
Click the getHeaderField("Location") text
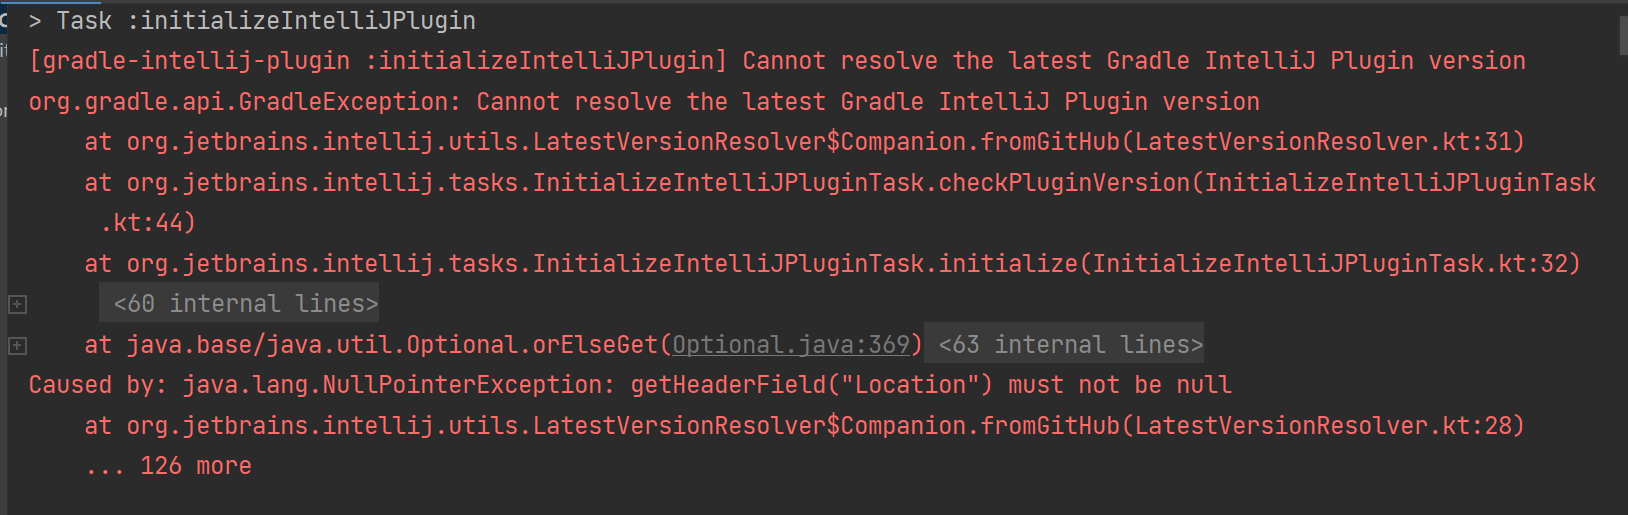point(811,385)
